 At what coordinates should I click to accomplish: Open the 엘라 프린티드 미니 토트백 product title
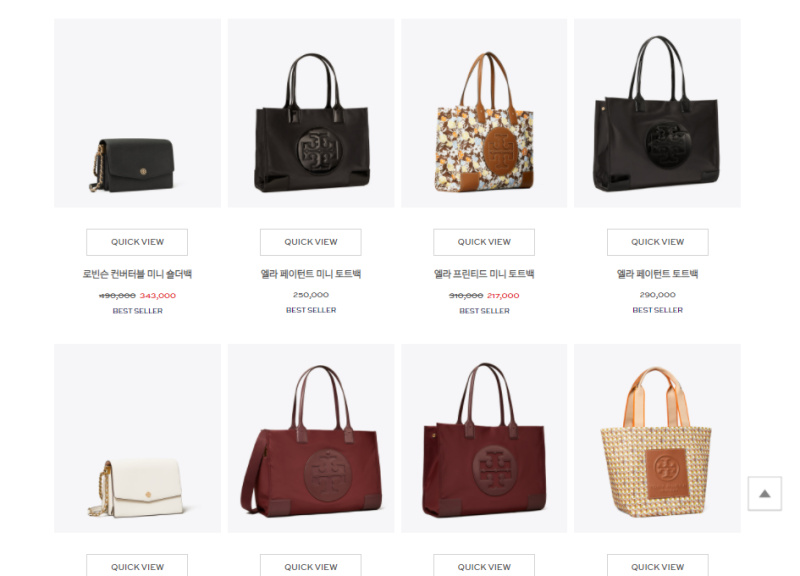click(484, 274)
